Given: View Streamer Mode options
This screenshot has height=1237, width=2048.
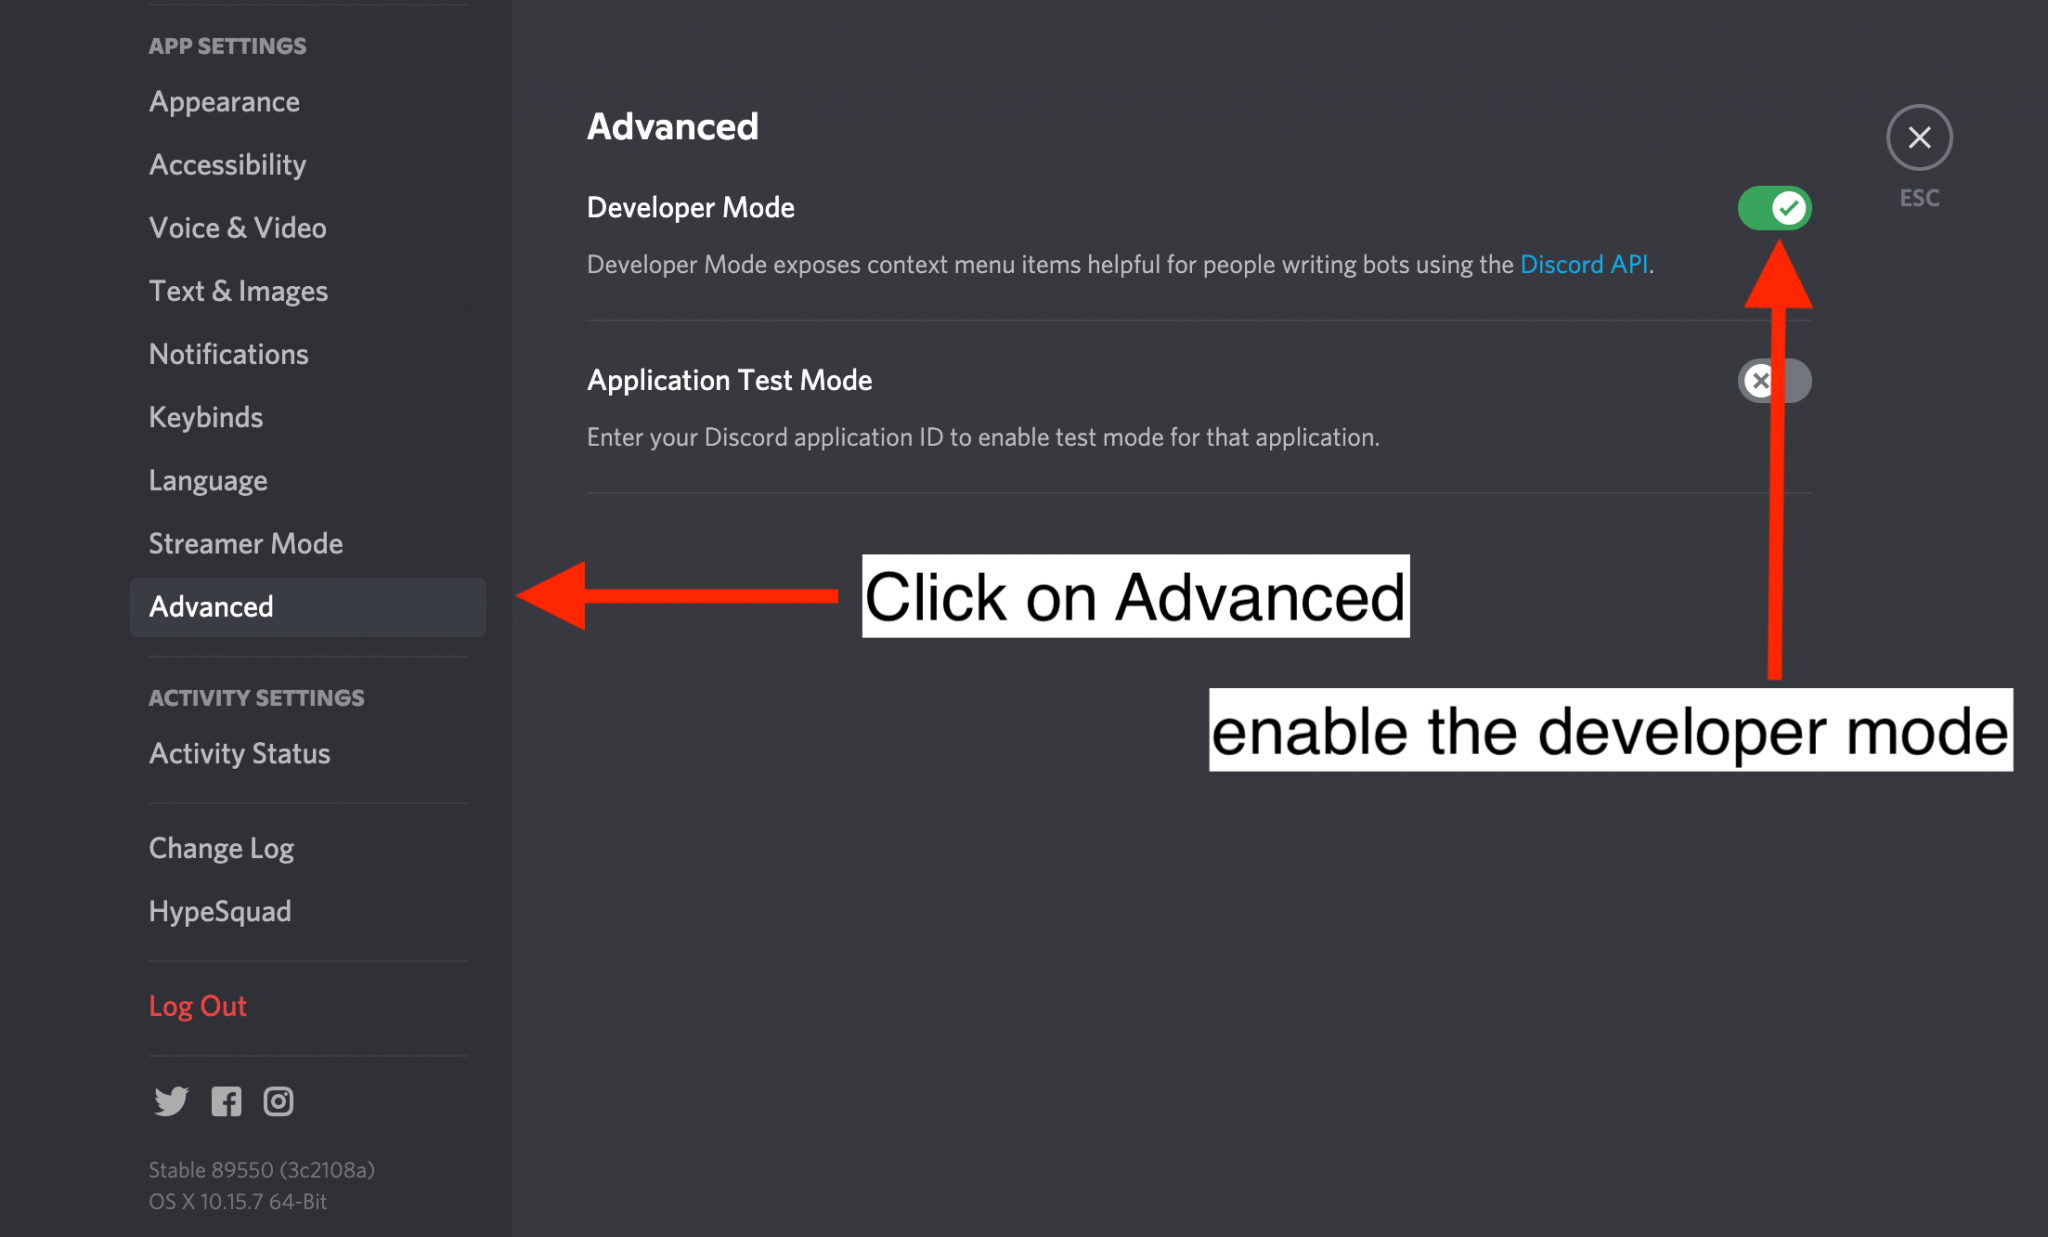Looking at the screenshot, I should [x=245, y=543].
